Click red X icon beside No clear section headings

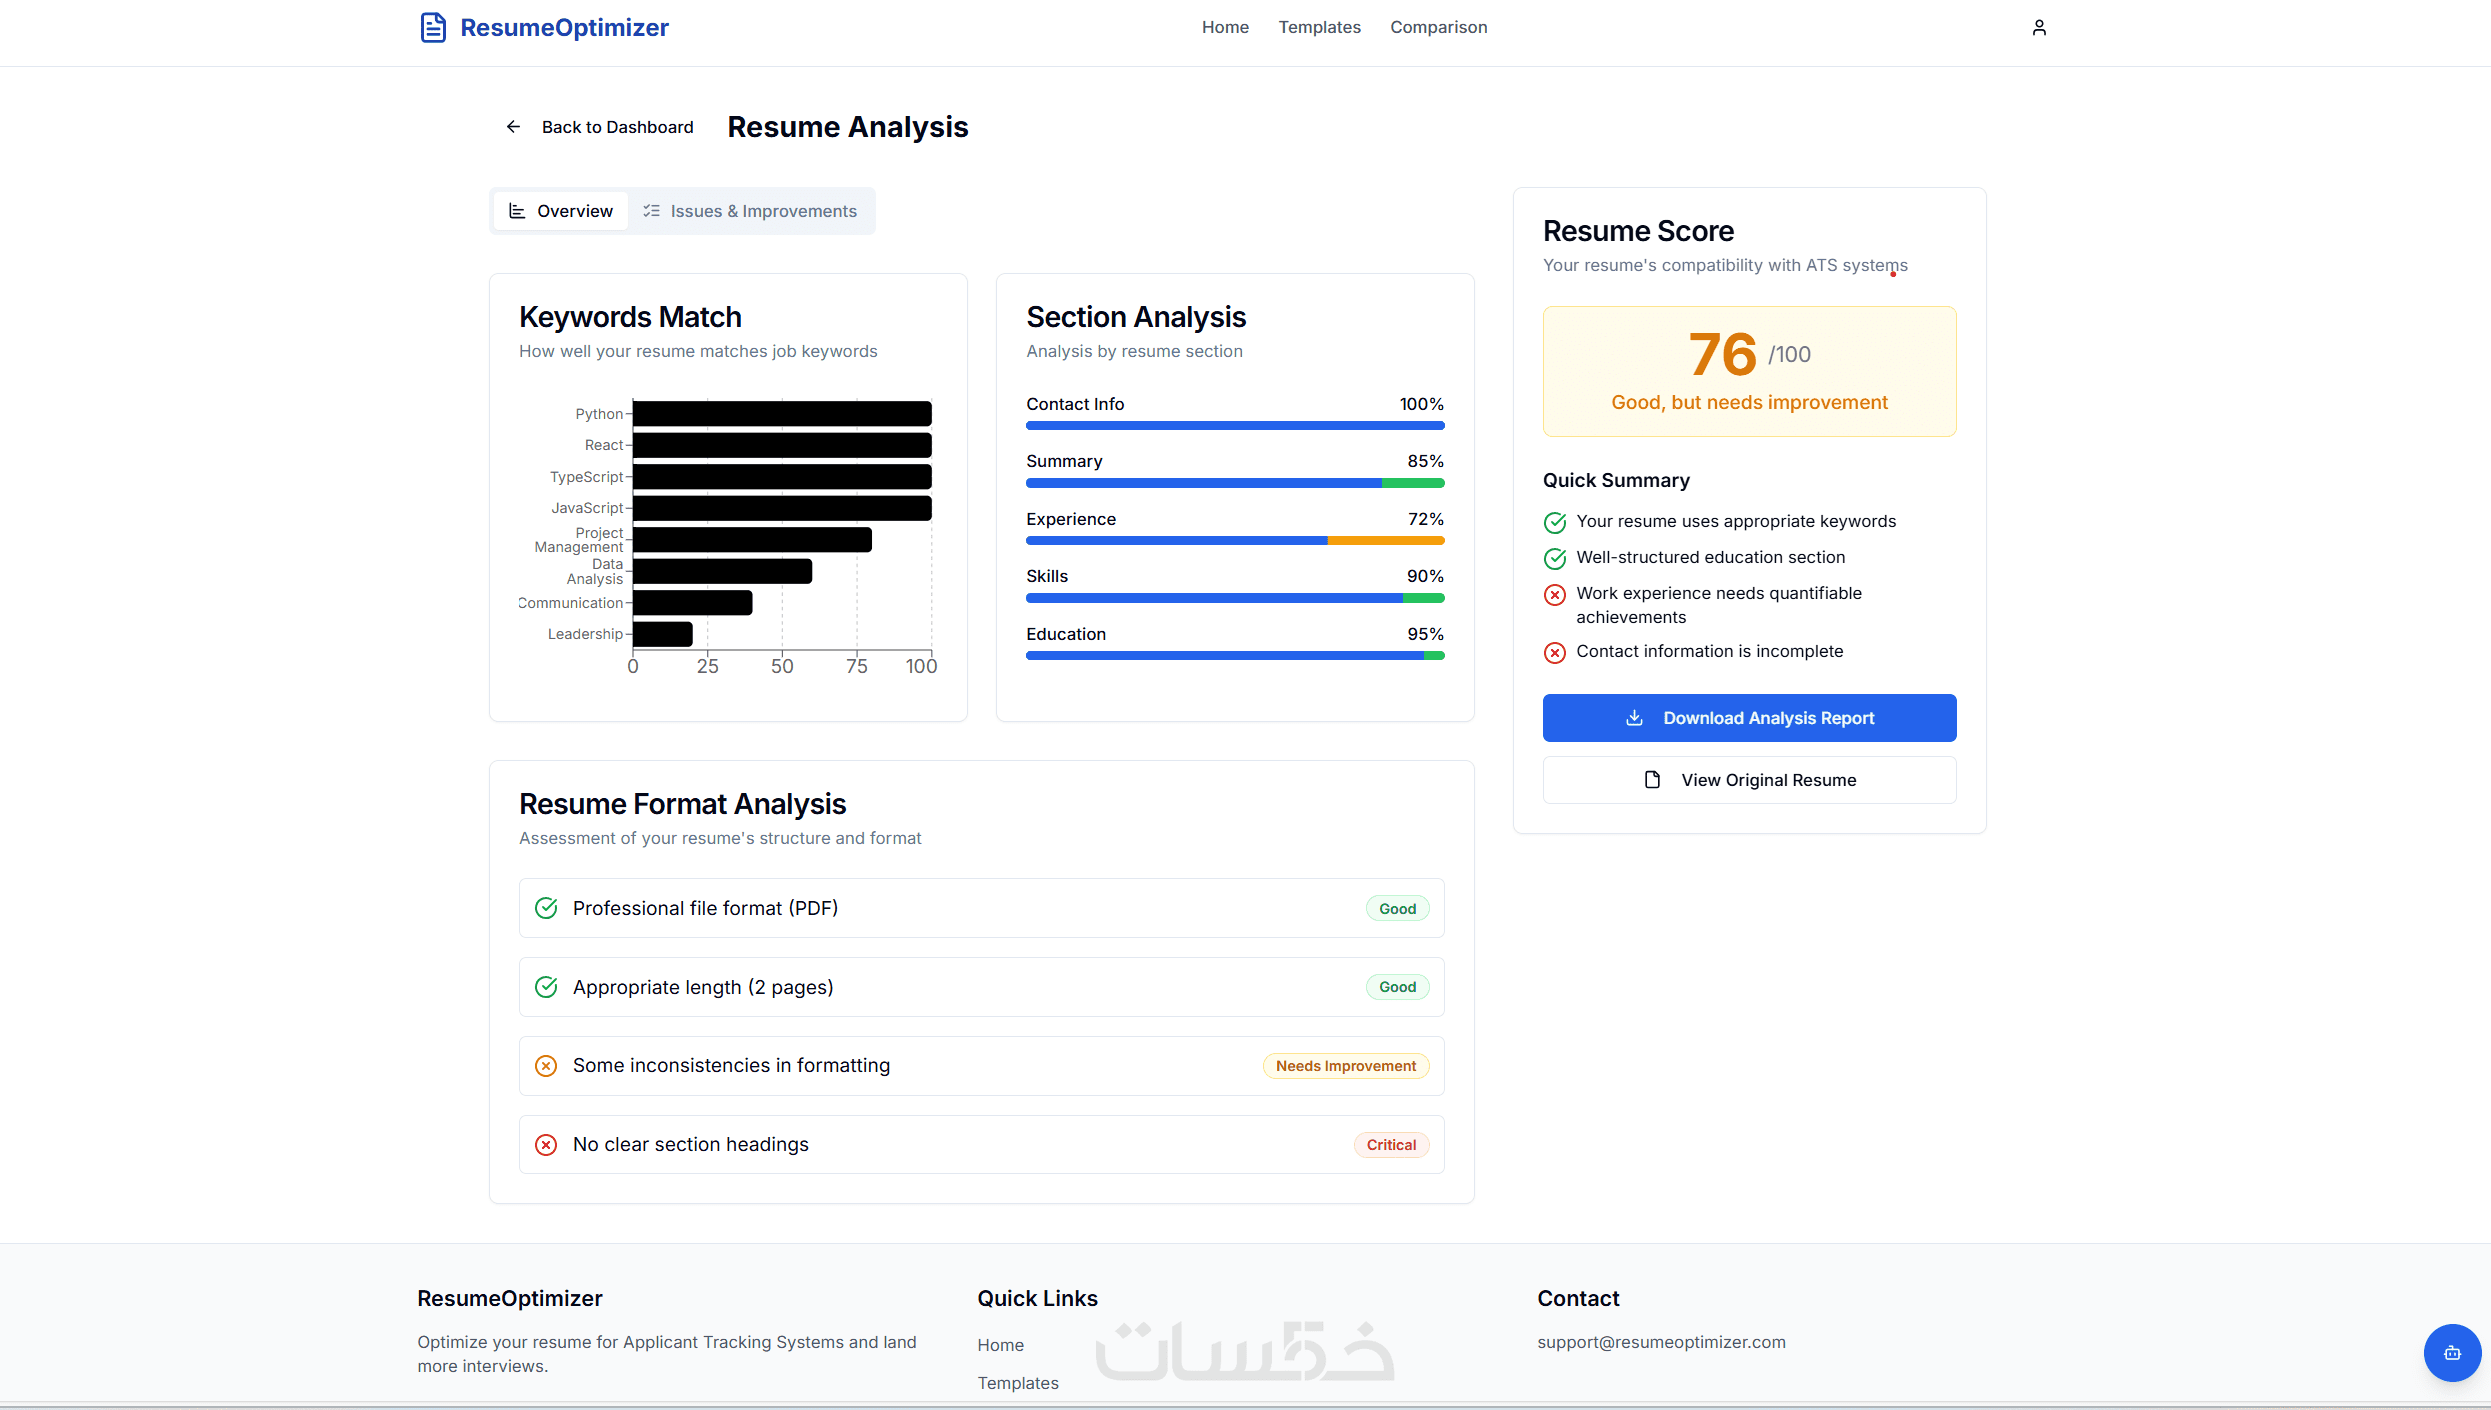[x=546, y=1145]
